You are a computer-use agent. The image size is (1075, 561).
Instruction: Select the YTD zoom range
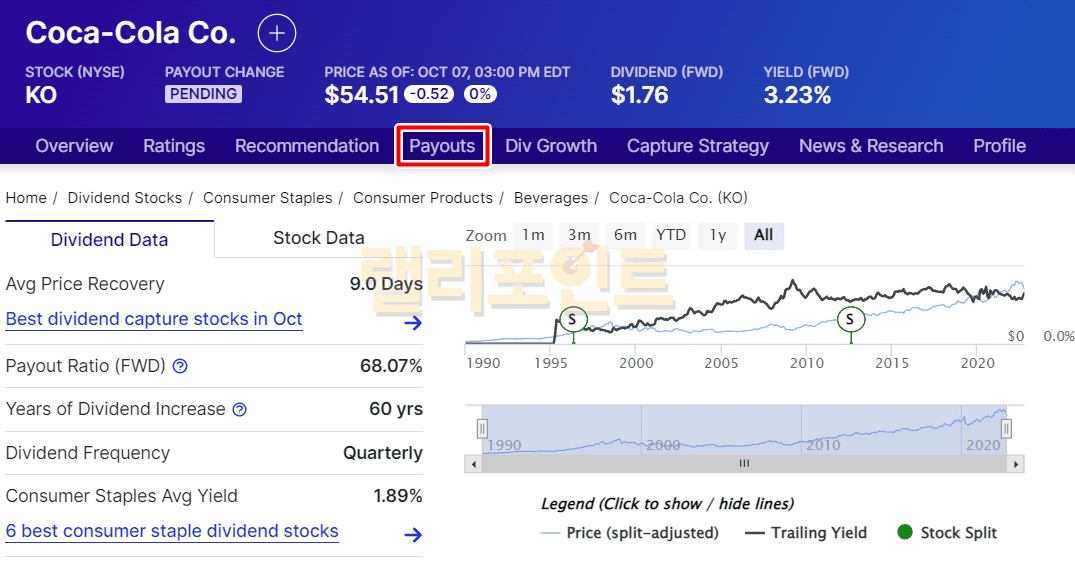coord(671,235)
